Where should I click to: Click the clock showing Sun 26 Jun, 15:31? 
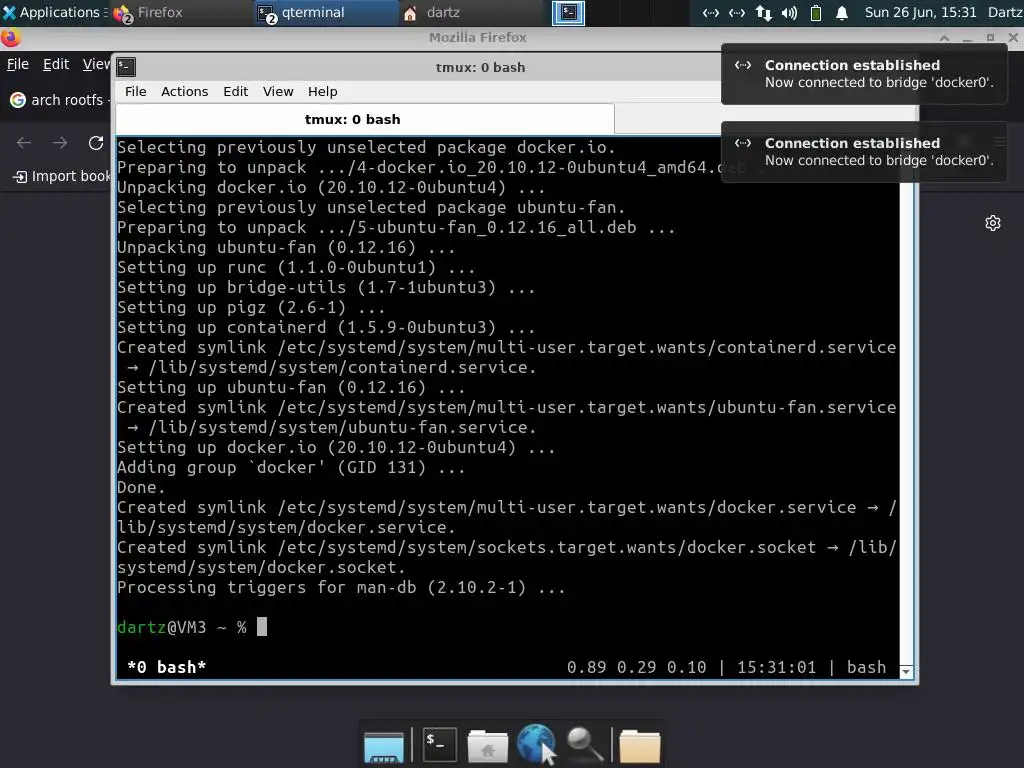tap(920, 12)
